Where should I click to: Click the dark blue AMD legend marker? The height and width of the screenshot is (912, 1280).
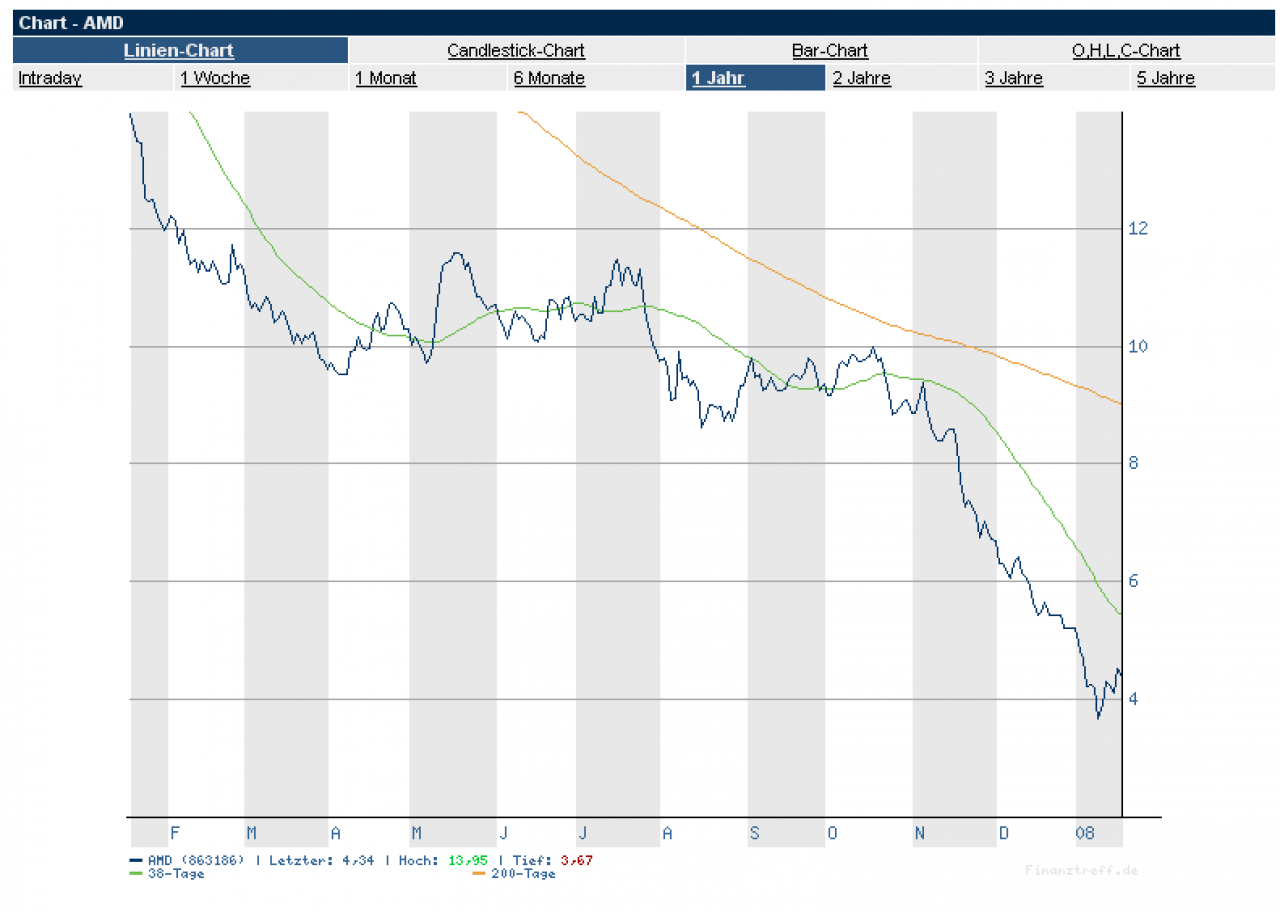136,860
